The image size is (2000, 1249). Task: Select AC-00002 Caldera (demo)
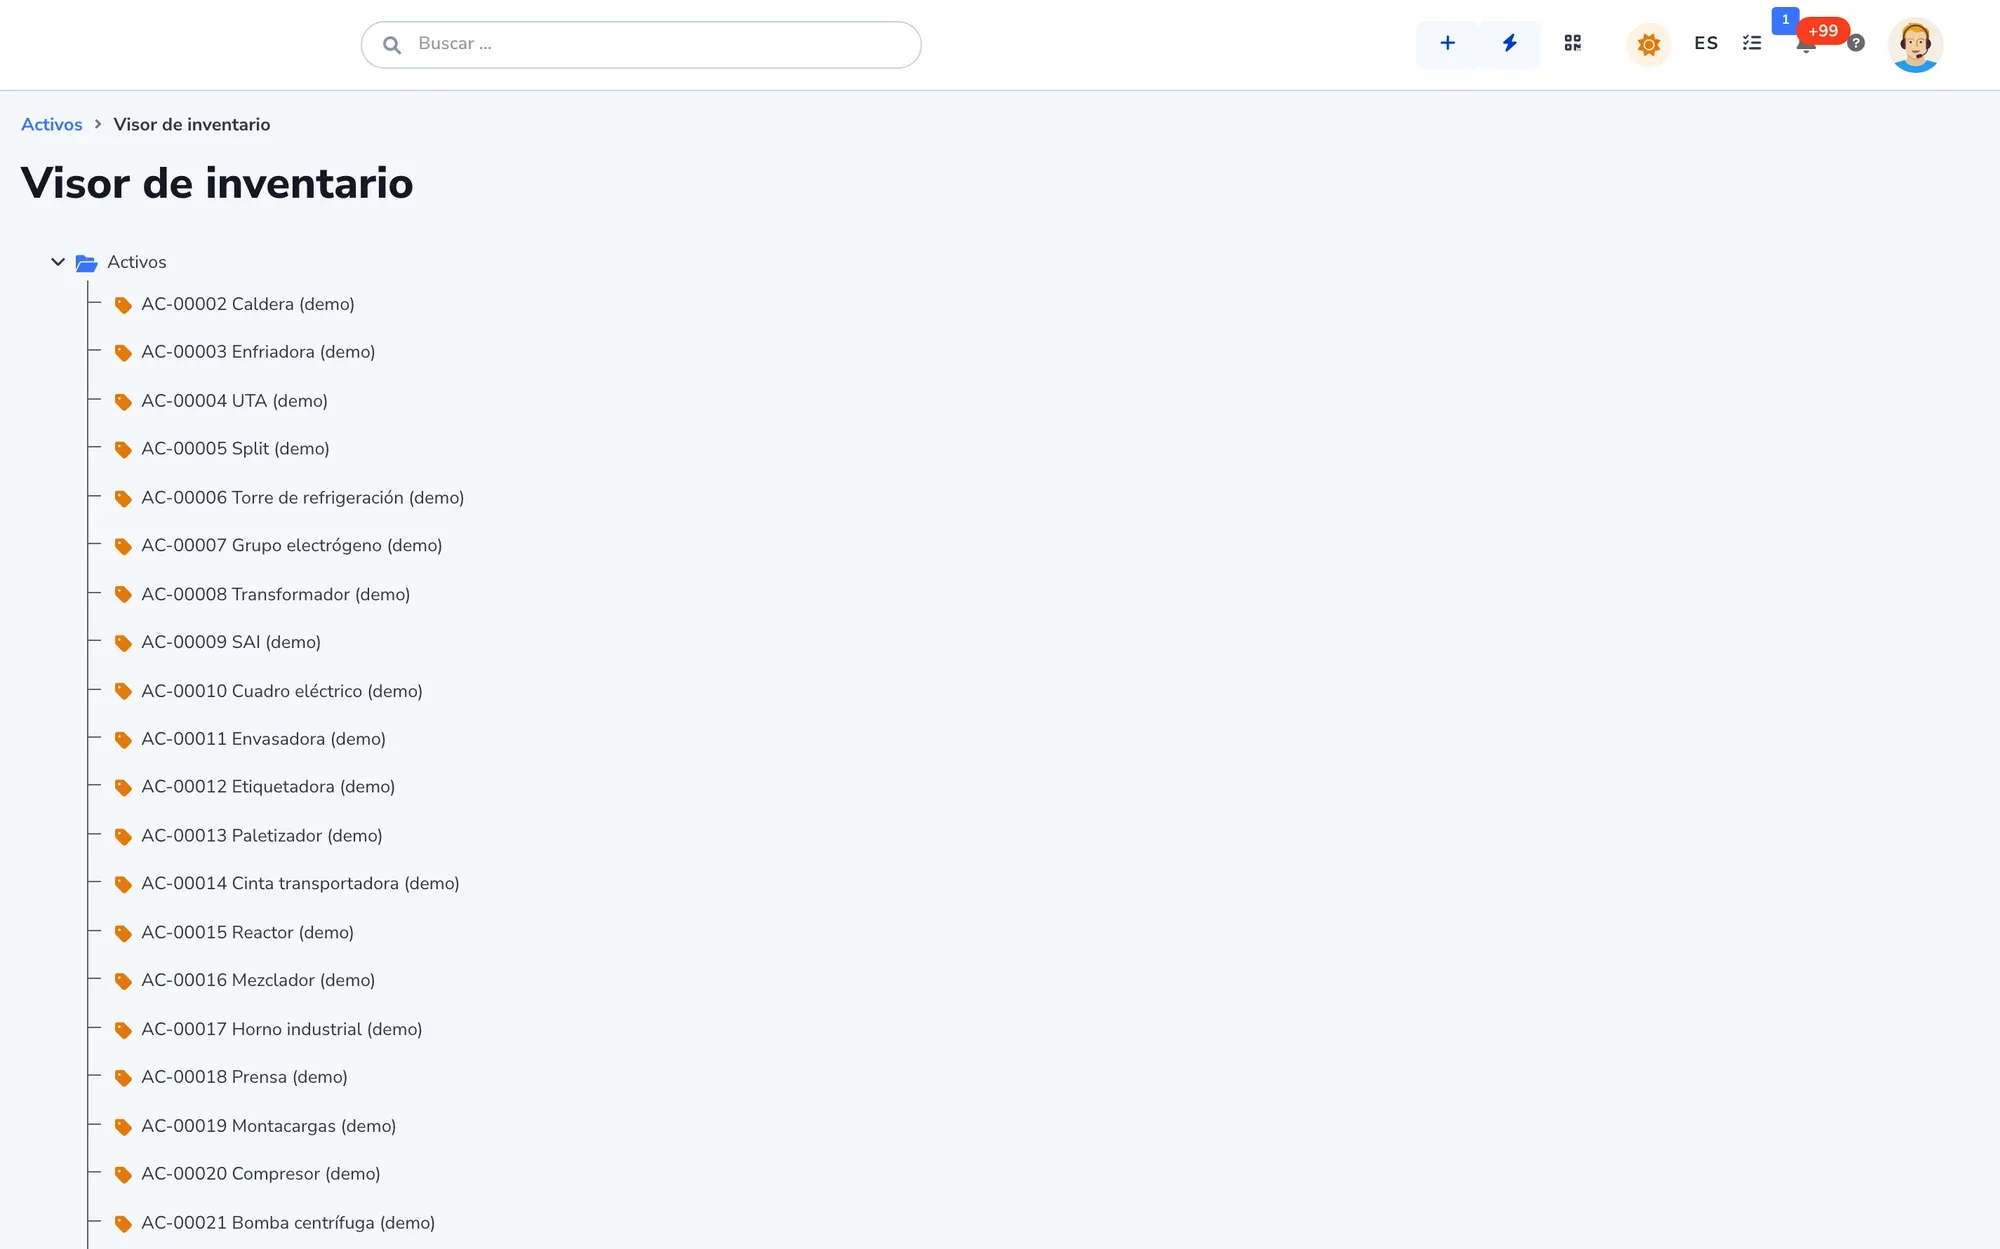click(x=248, y=304)
